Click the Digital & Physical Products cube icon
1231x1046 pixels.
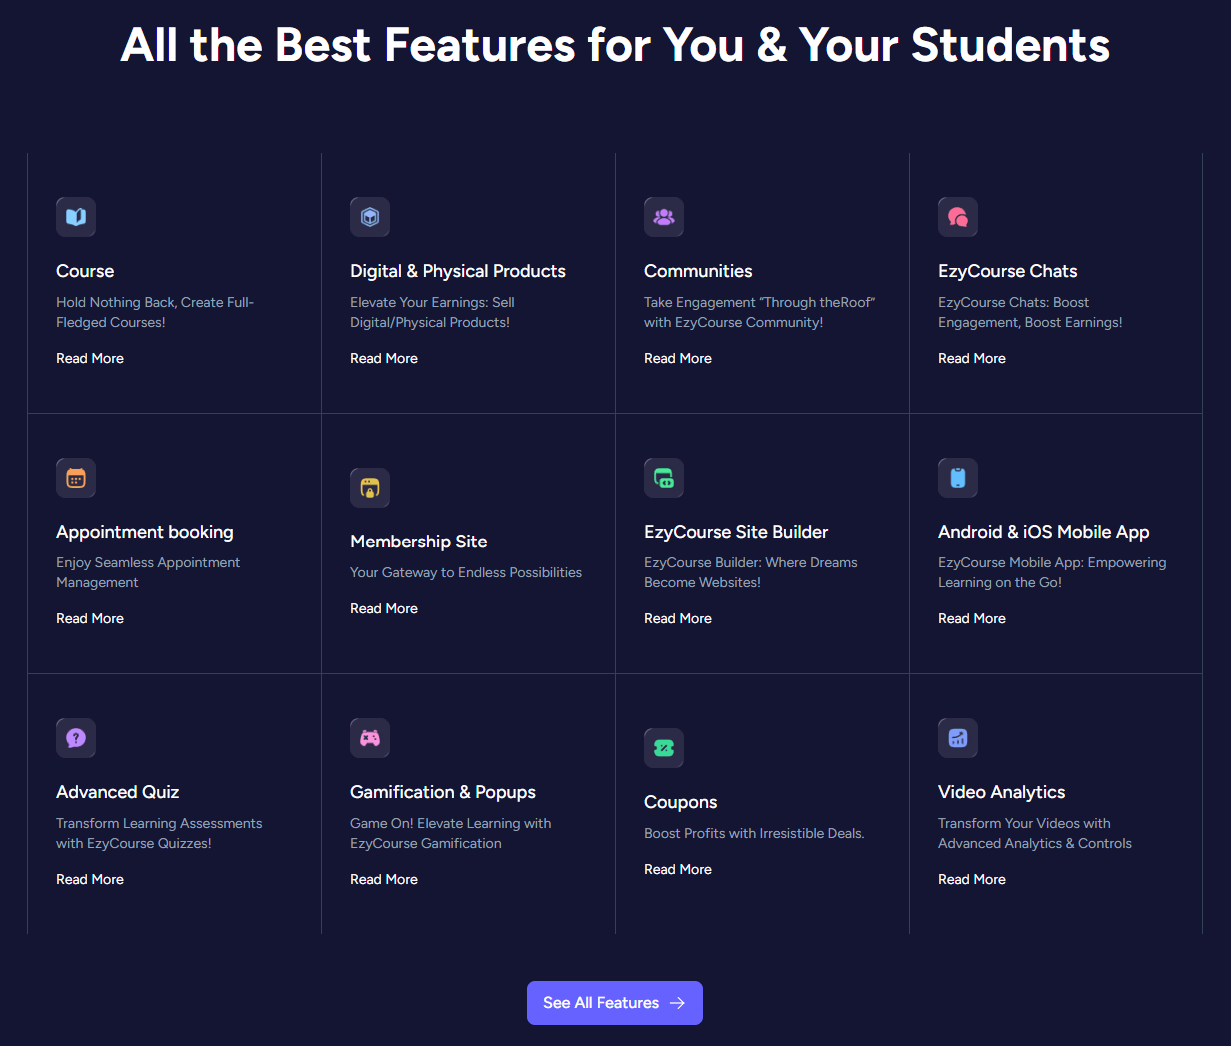click(370, 217)
